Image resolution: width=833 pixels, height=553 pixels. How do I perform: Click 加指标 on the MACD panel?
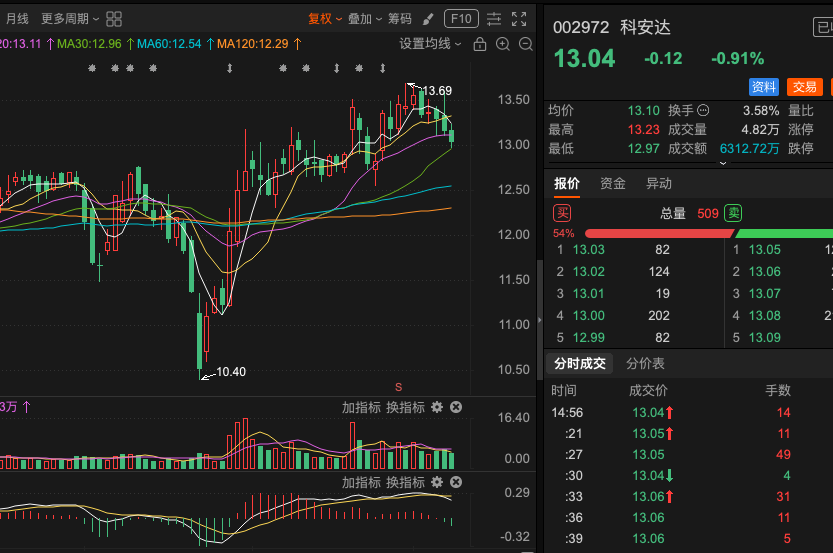coord(361,482)
